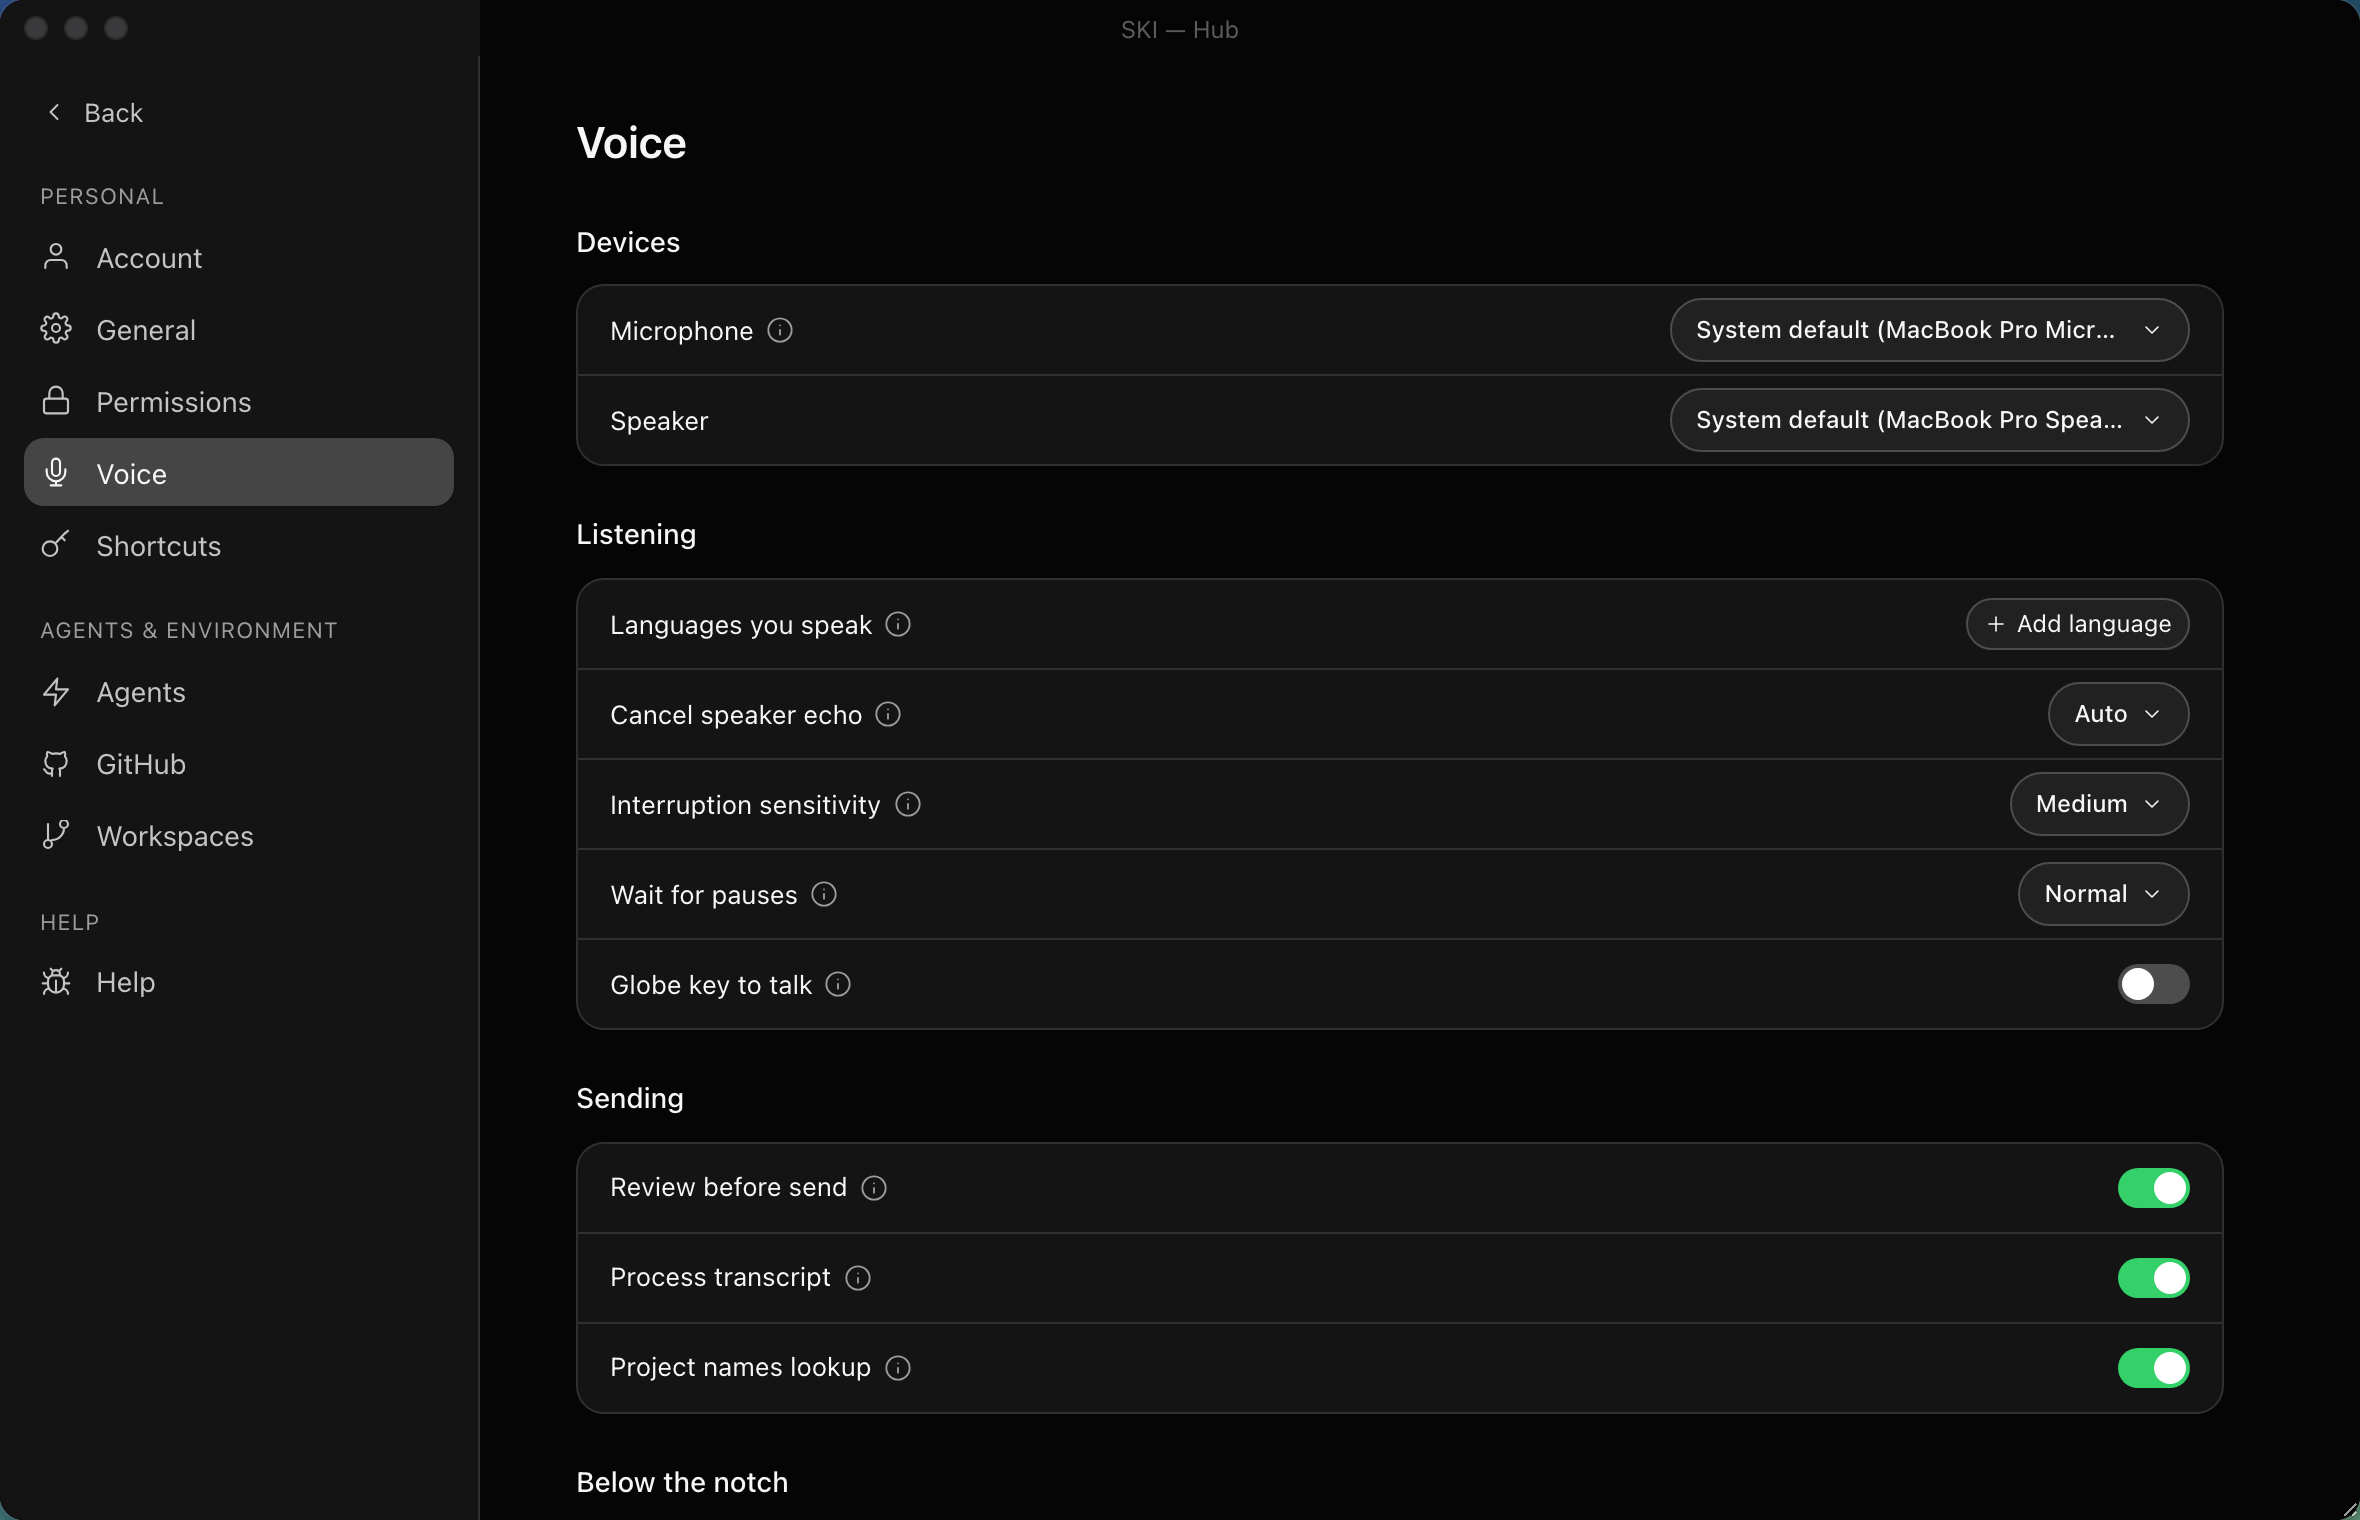Disable Review before send toggle
This screenshot has width=2360, height=1520.
pyautogui.click(x=2153, y=1188)
